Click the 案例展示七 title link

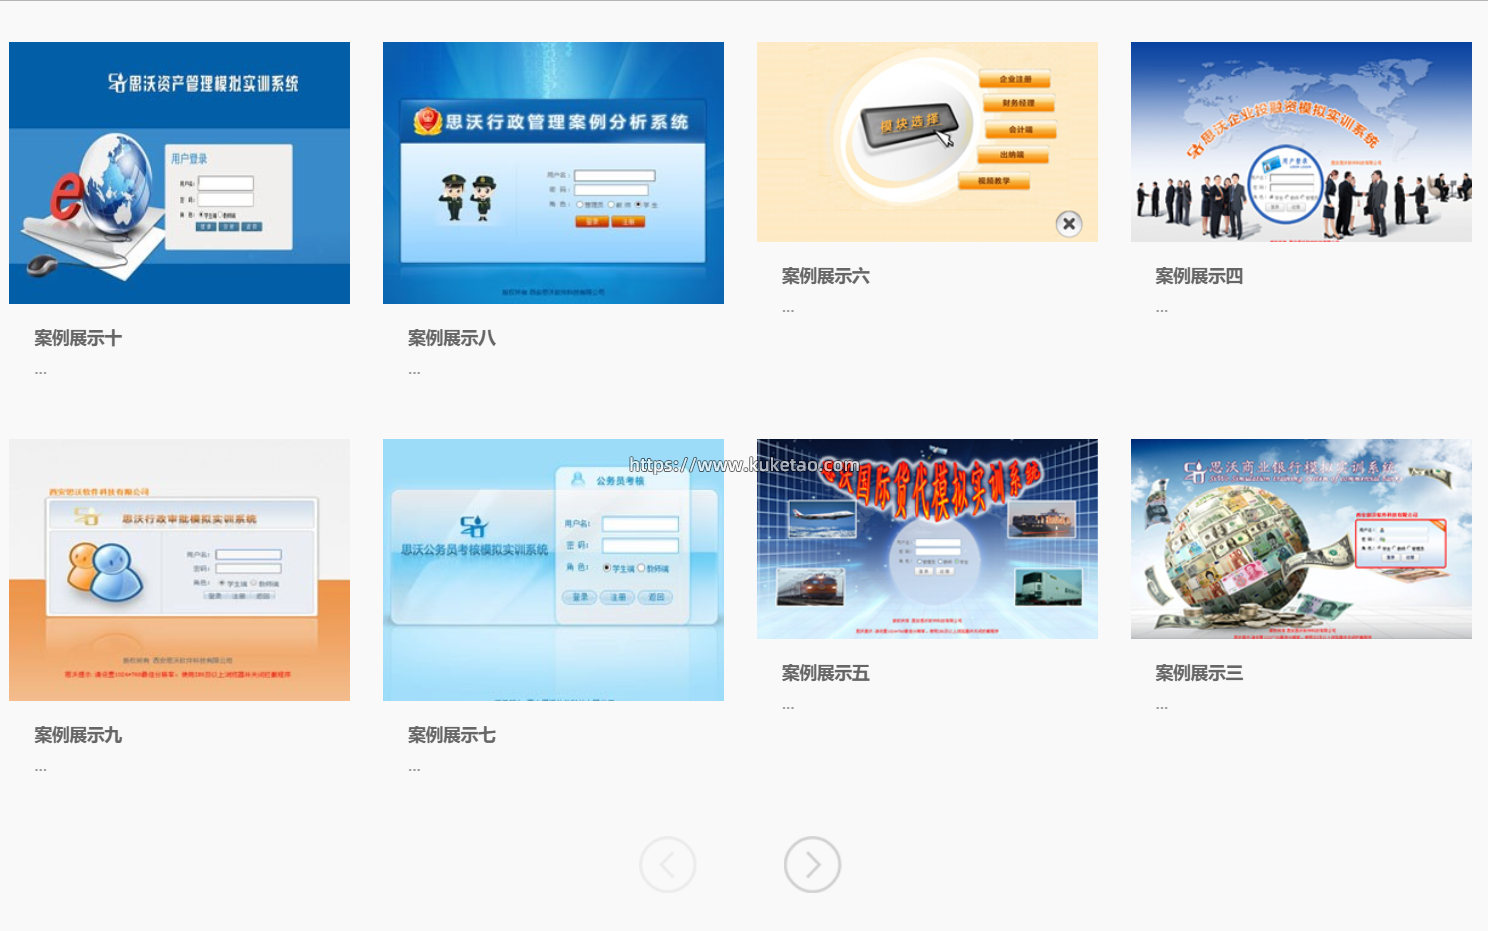tap(452, 735)
